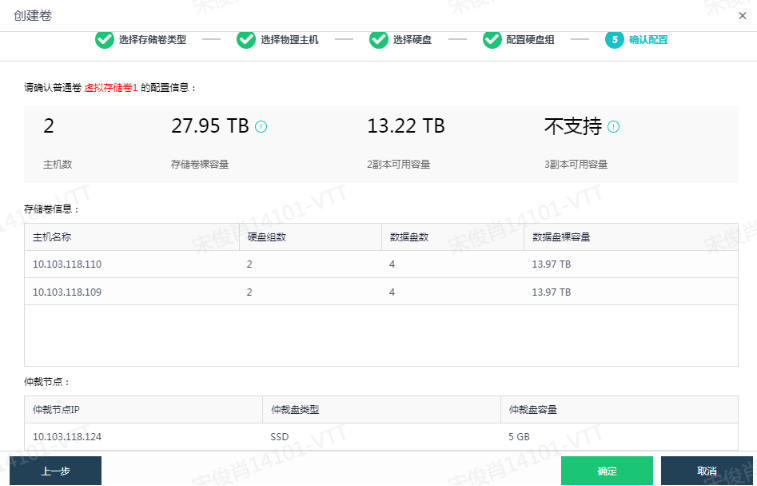Confirm configuration with the 确定 button

coord(606,471)
